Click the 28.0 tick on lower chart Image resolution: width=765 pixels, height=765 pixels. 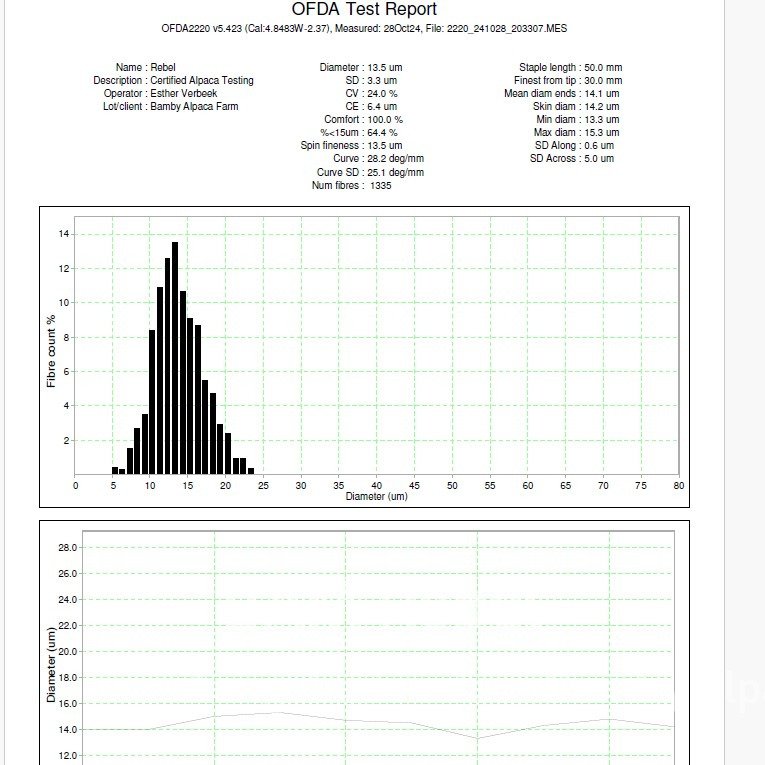coord(68,547)
